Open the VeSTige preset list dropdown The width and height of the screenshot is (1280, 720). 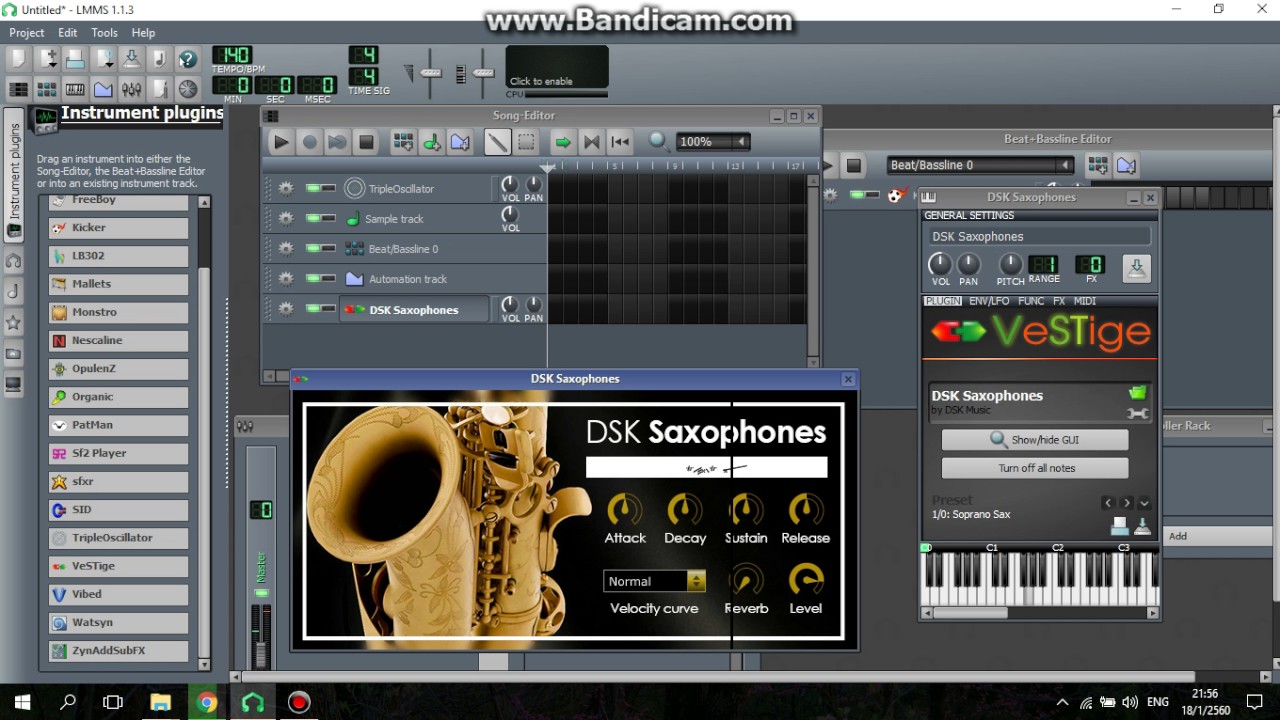[1145, 503]
